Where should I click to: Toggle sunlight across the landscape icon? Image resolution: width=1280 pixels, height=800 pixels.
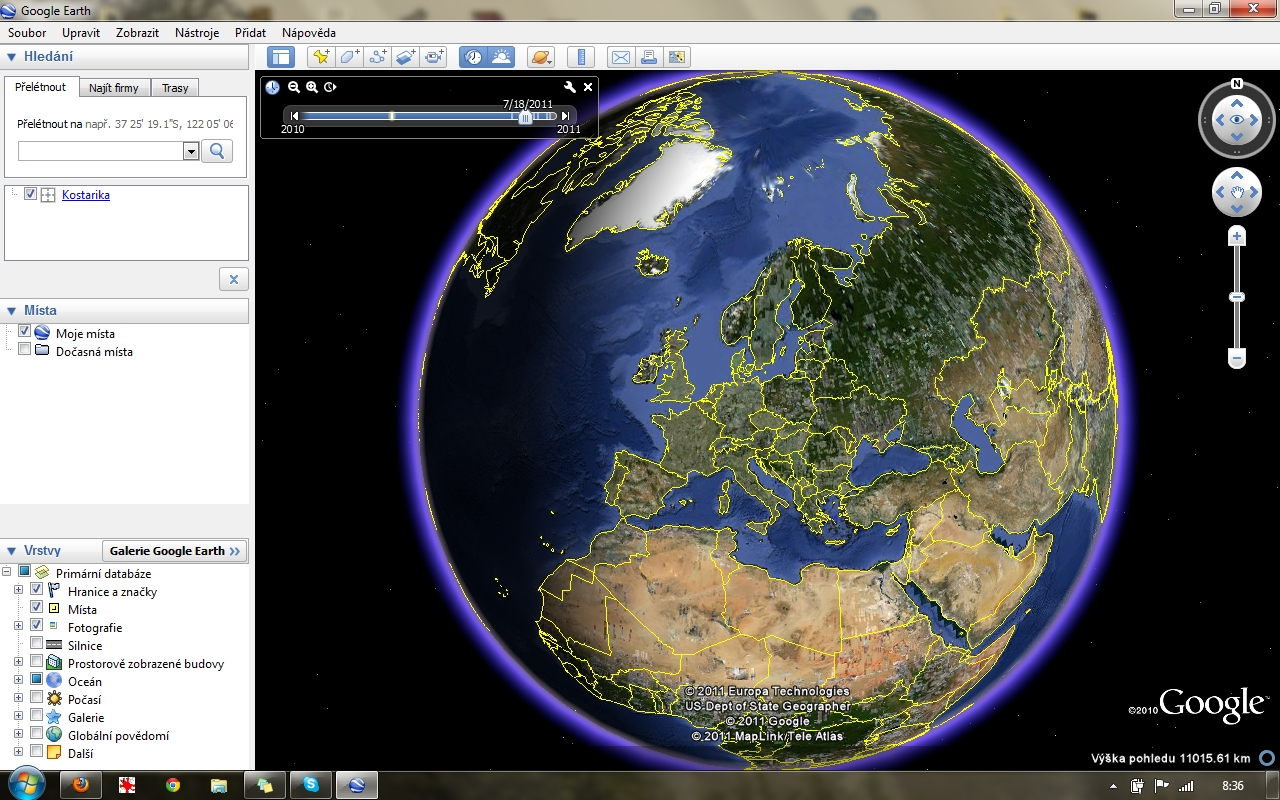pos(501,57)
